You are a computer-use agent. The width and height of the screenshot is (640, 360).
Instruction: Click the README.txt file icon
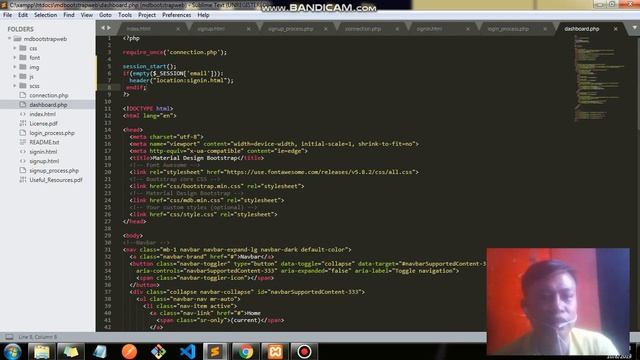23,142
